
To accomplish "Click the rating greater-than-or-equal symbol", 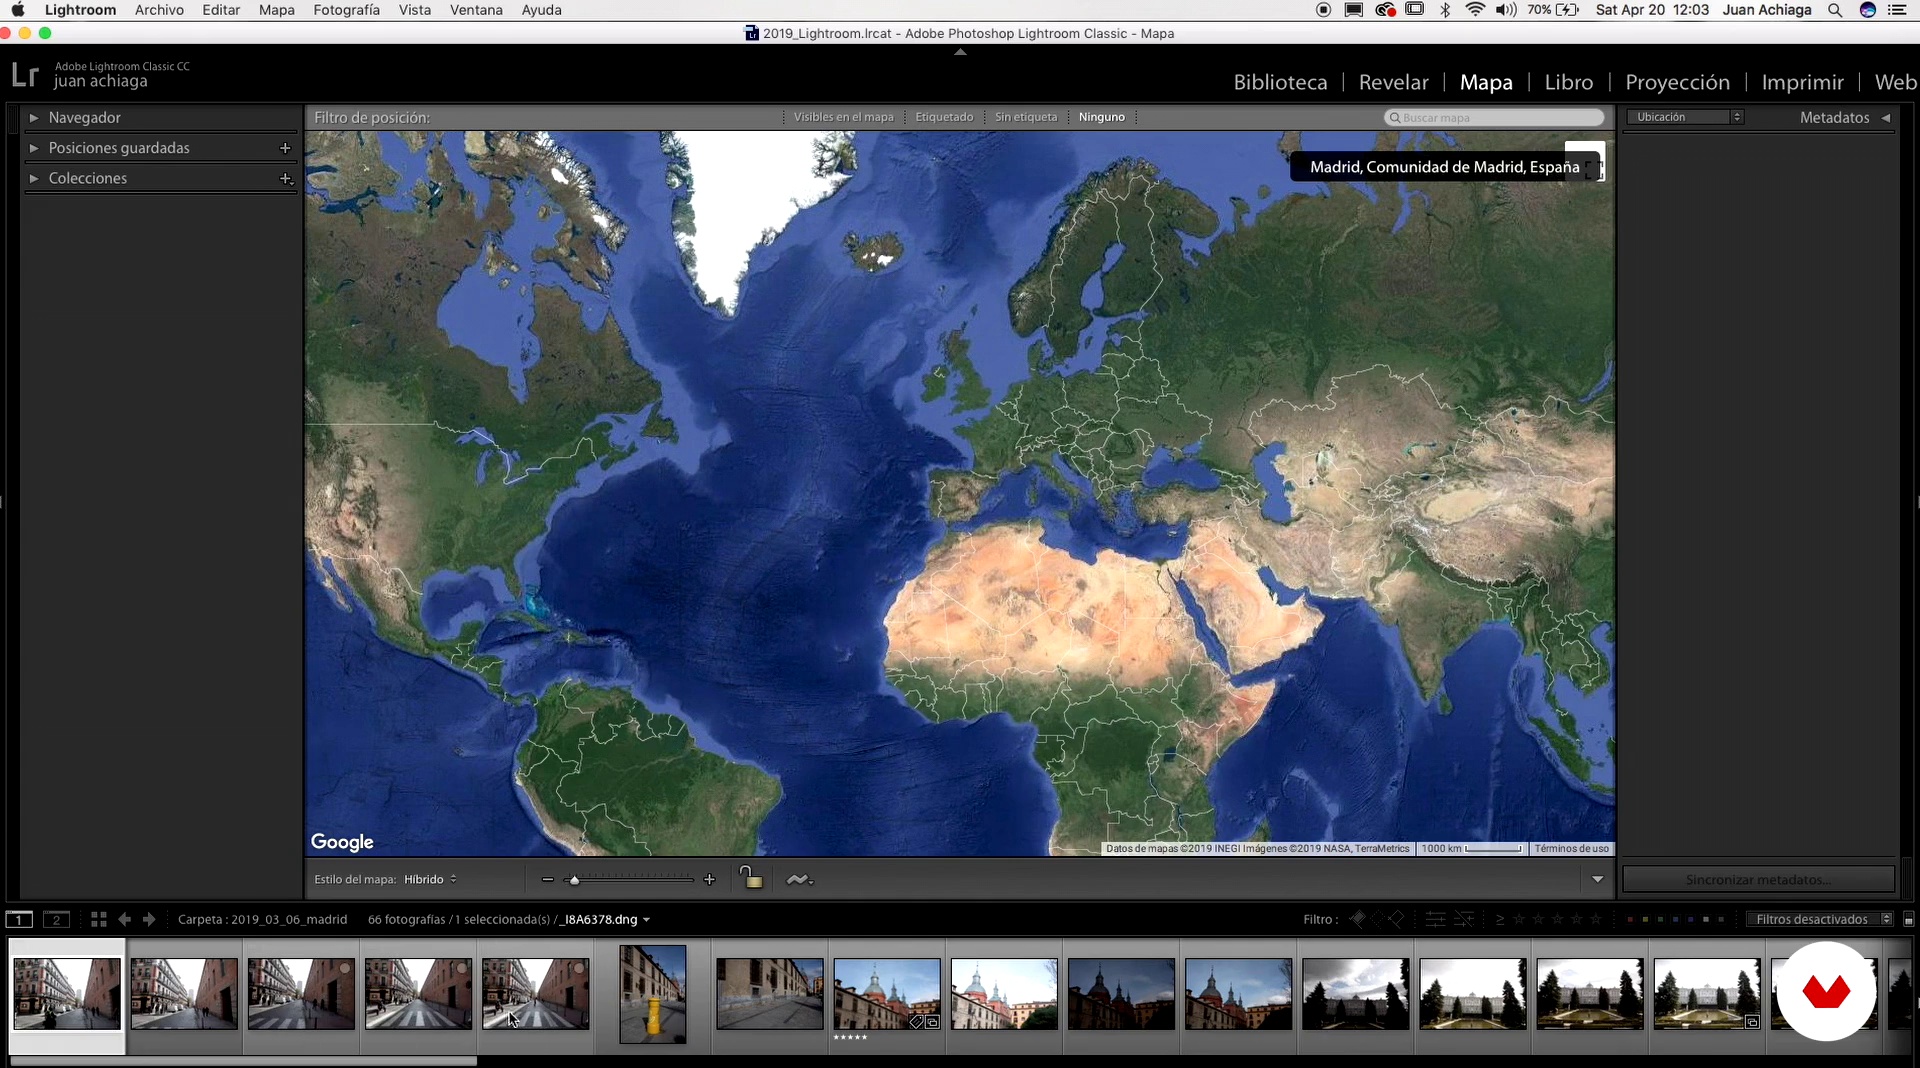I will click(1500, 920).
